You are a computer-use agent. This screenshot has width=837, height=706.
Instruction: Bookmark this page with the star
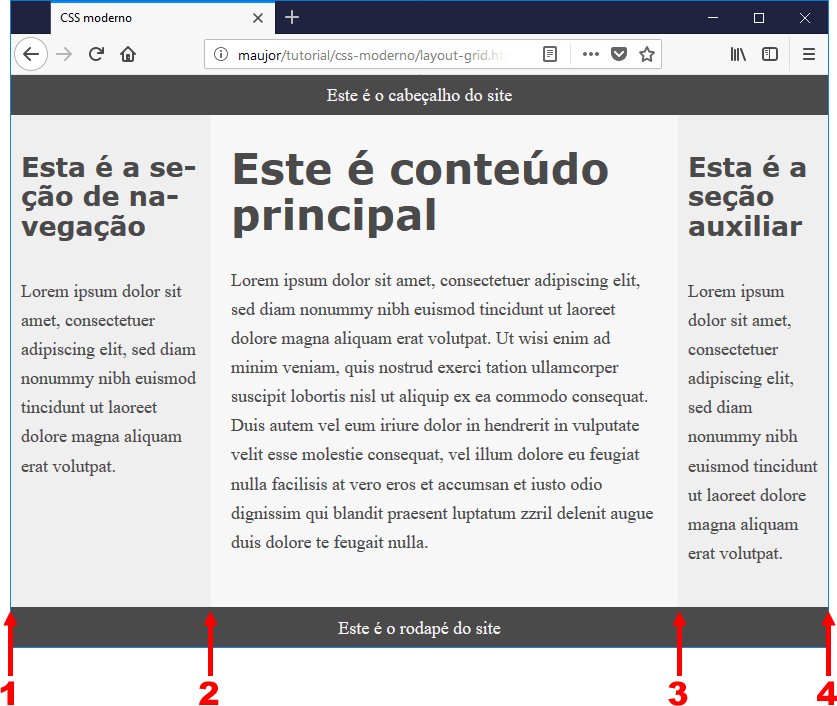647,54
